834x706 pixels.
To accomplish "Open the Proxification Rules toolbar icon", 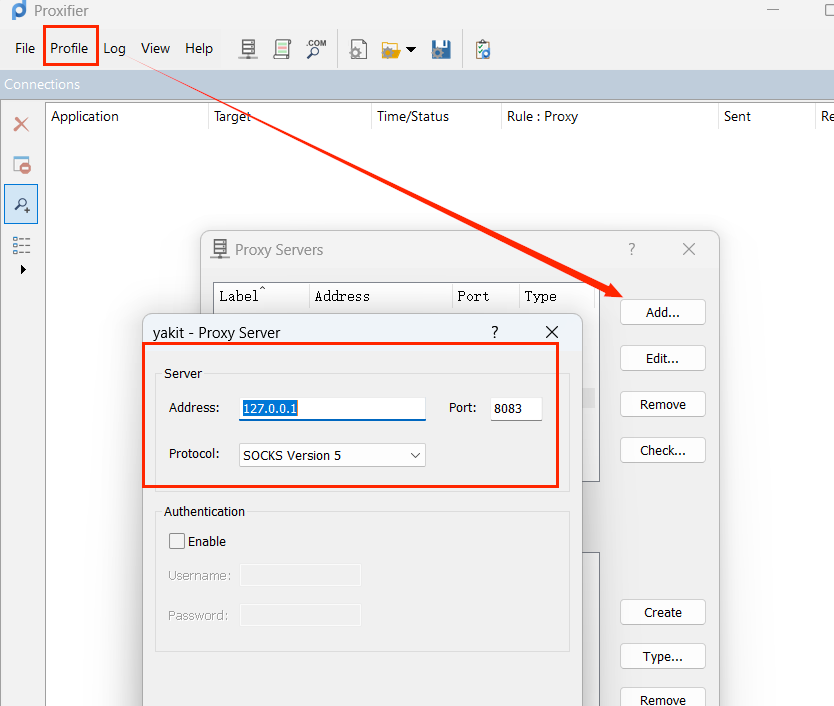I will point(282,49).
